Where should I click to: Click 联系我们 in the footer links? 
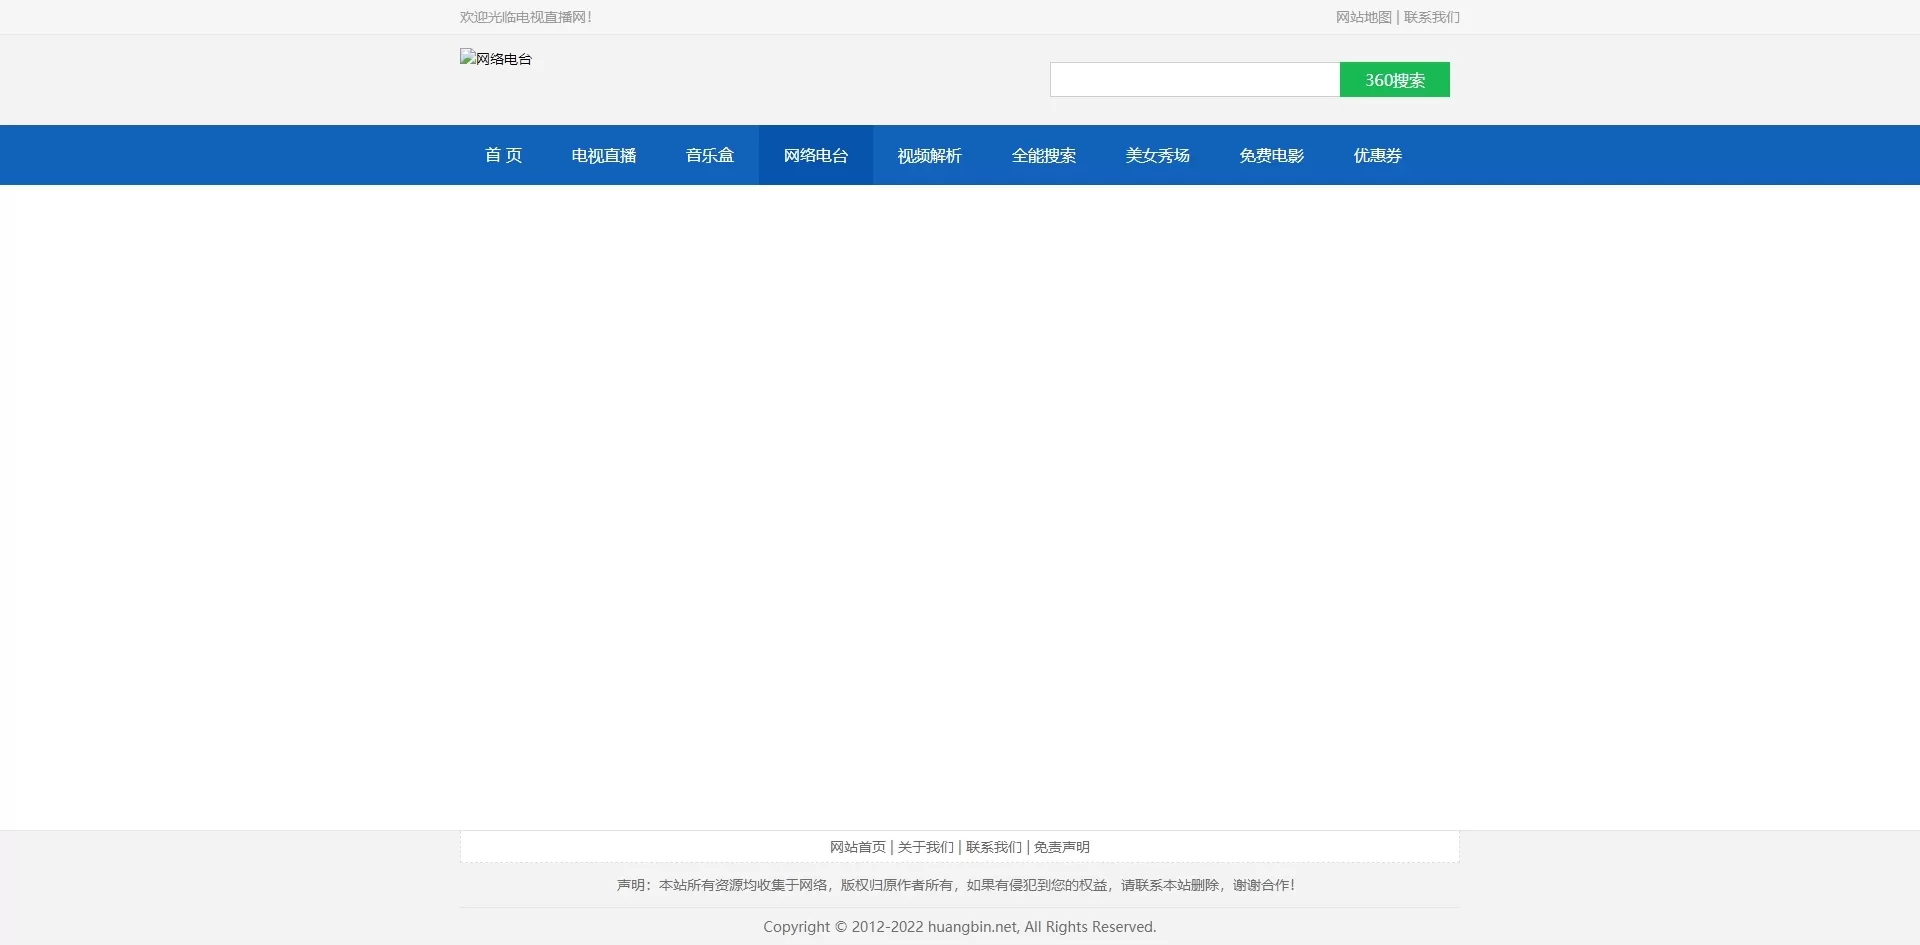tap(993, 847)
